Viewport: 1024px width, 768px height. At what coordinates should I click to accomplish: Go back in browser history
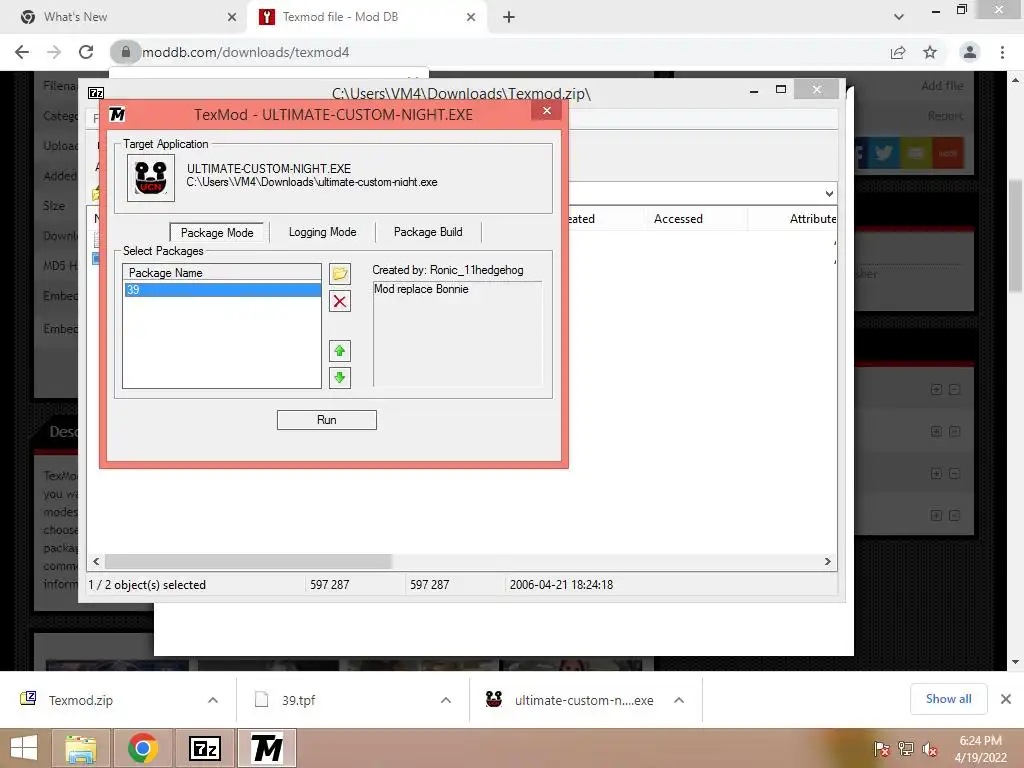[22, 52]
